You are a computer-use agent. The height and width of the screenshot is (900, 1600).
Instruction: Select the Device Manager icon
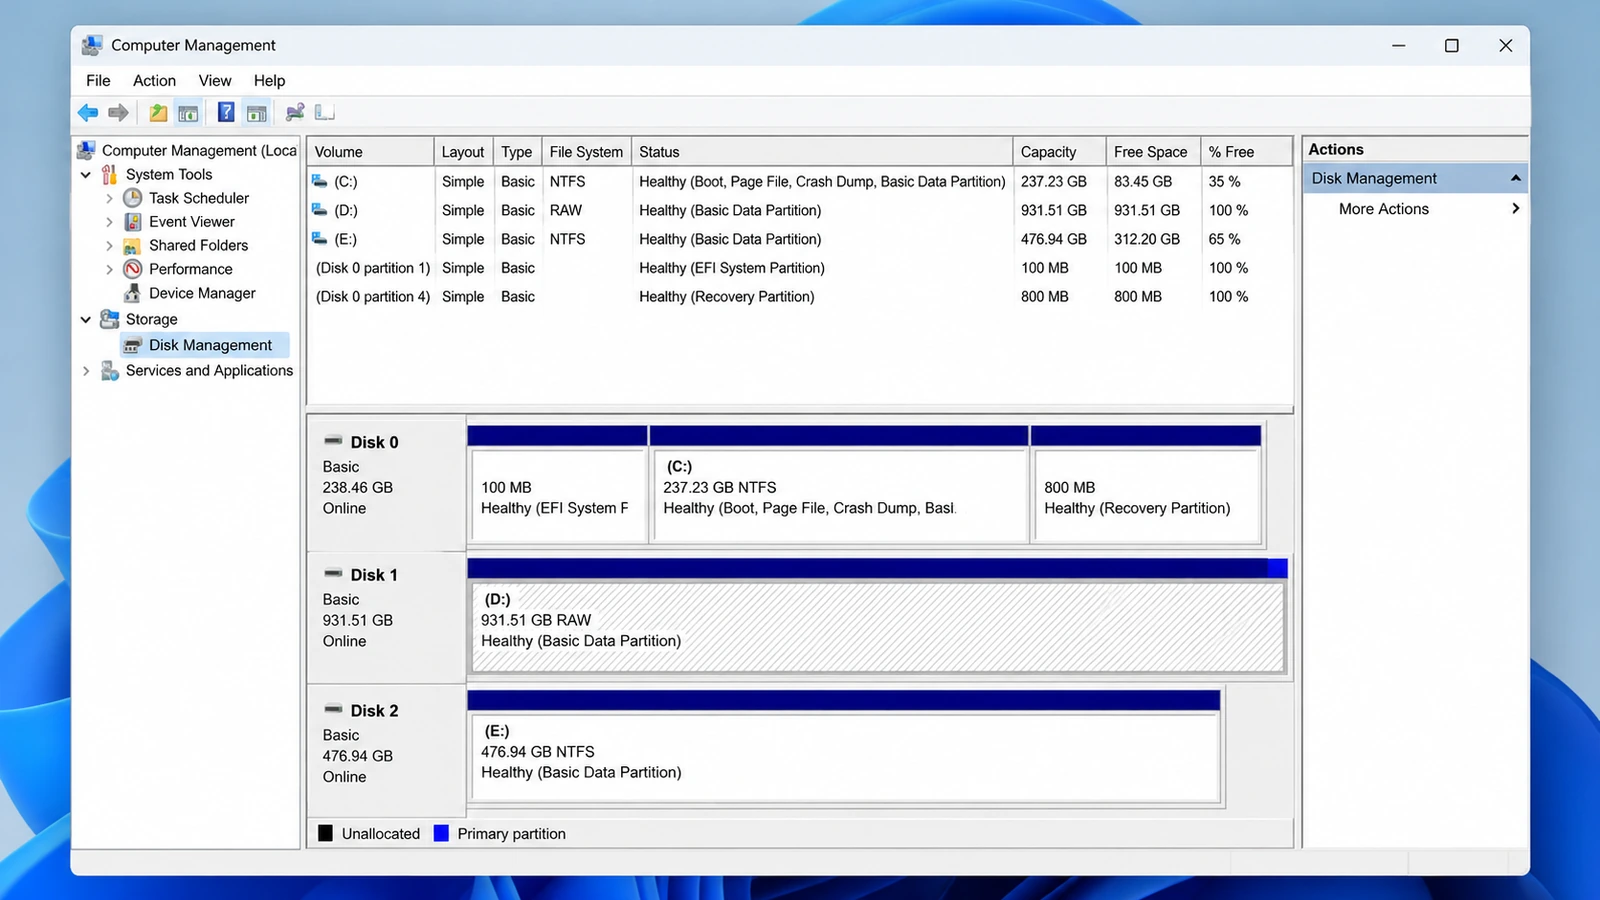tap(132, 293)
